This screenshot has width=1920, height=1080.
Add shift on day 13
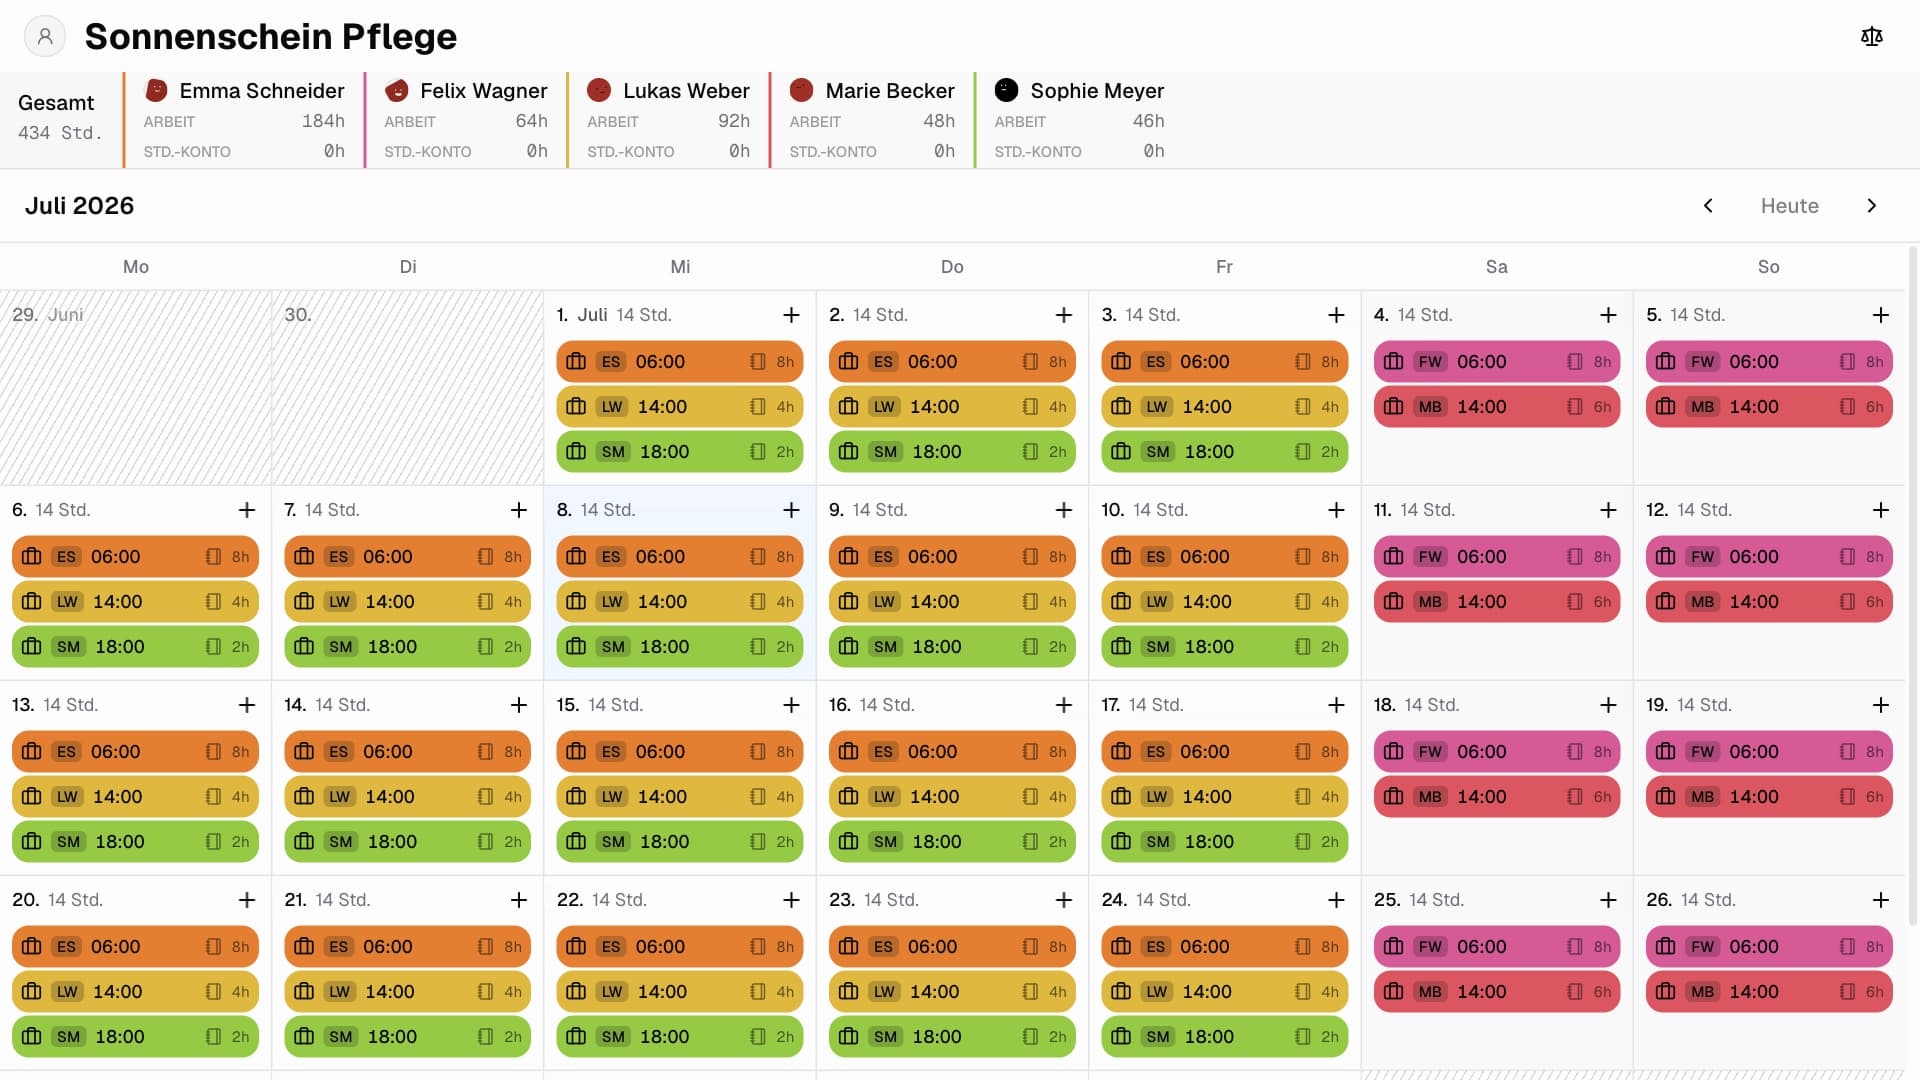coord(247,705)
